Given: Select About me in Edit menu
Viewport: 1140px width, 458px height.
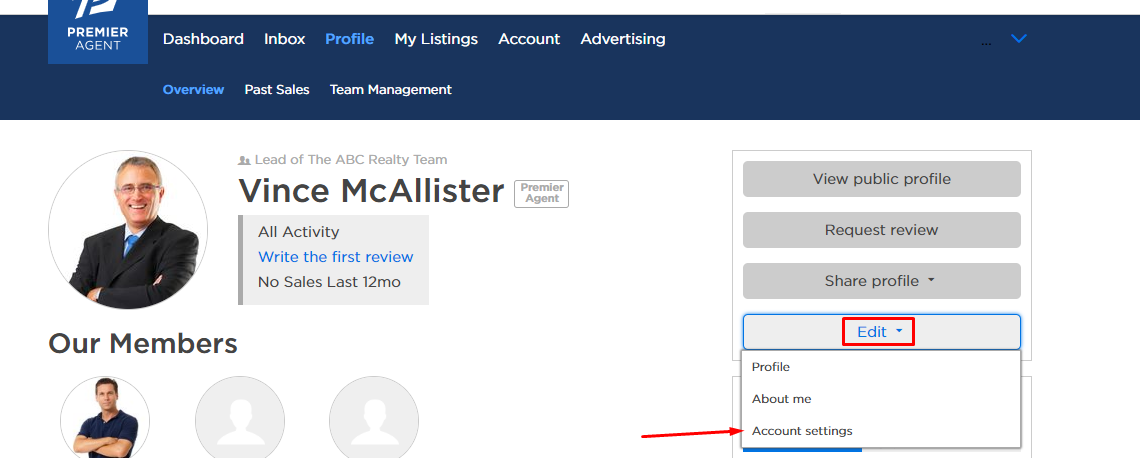Looking at the screenshot, I should tap(781, 399).
